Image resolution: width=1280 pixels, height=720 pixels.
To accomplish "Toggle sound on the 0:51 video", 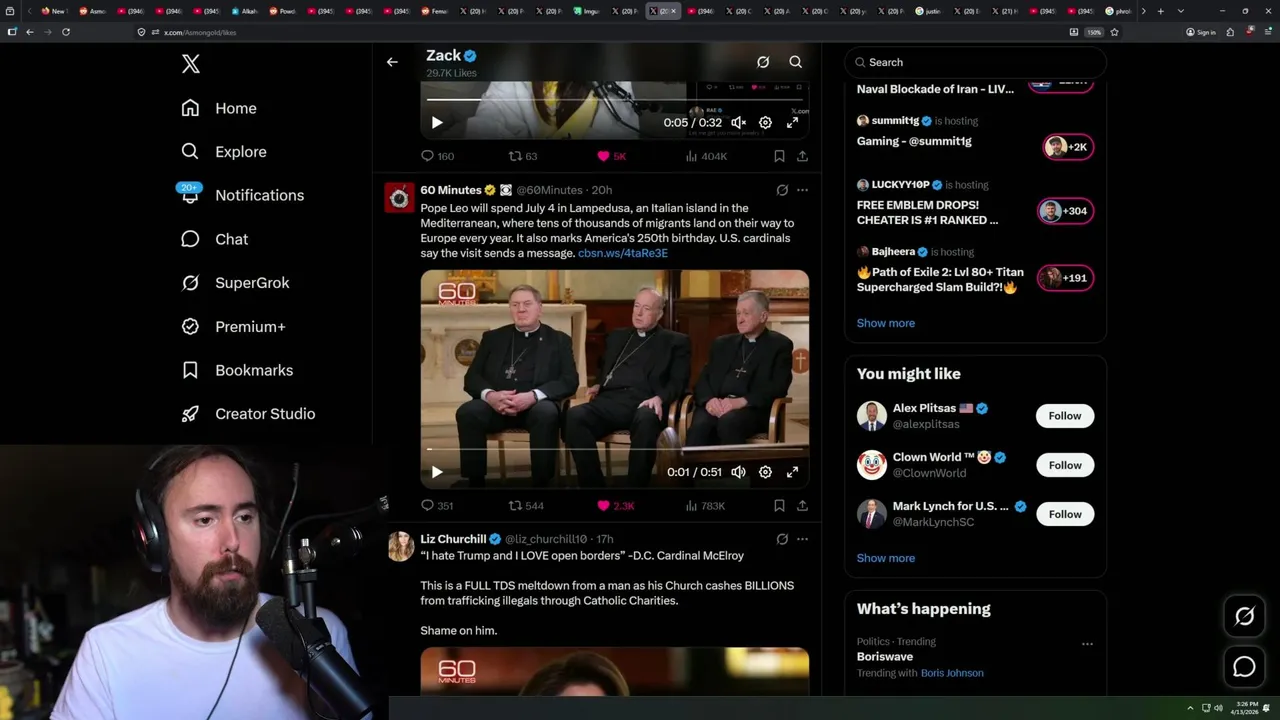I will coord(738,472).
